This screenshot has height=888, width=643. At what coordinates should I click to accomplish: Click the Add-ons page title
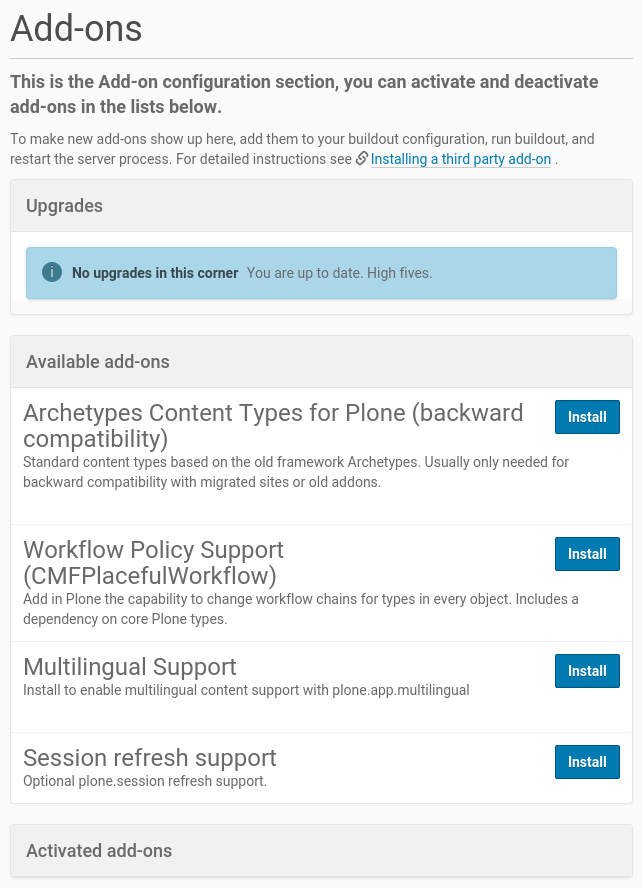[76, 28]
